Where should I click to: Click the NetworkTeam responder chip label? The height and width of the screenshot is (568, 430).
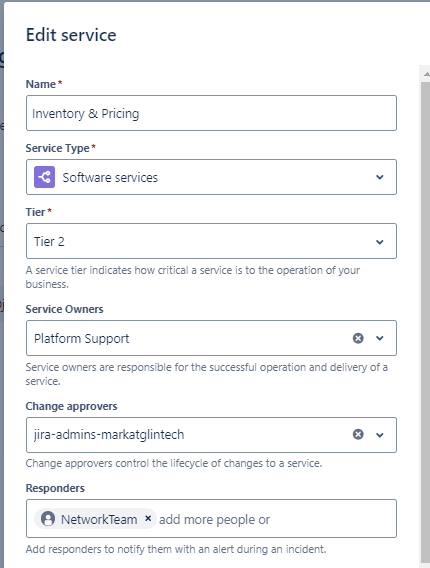click(x=99, y=519)
